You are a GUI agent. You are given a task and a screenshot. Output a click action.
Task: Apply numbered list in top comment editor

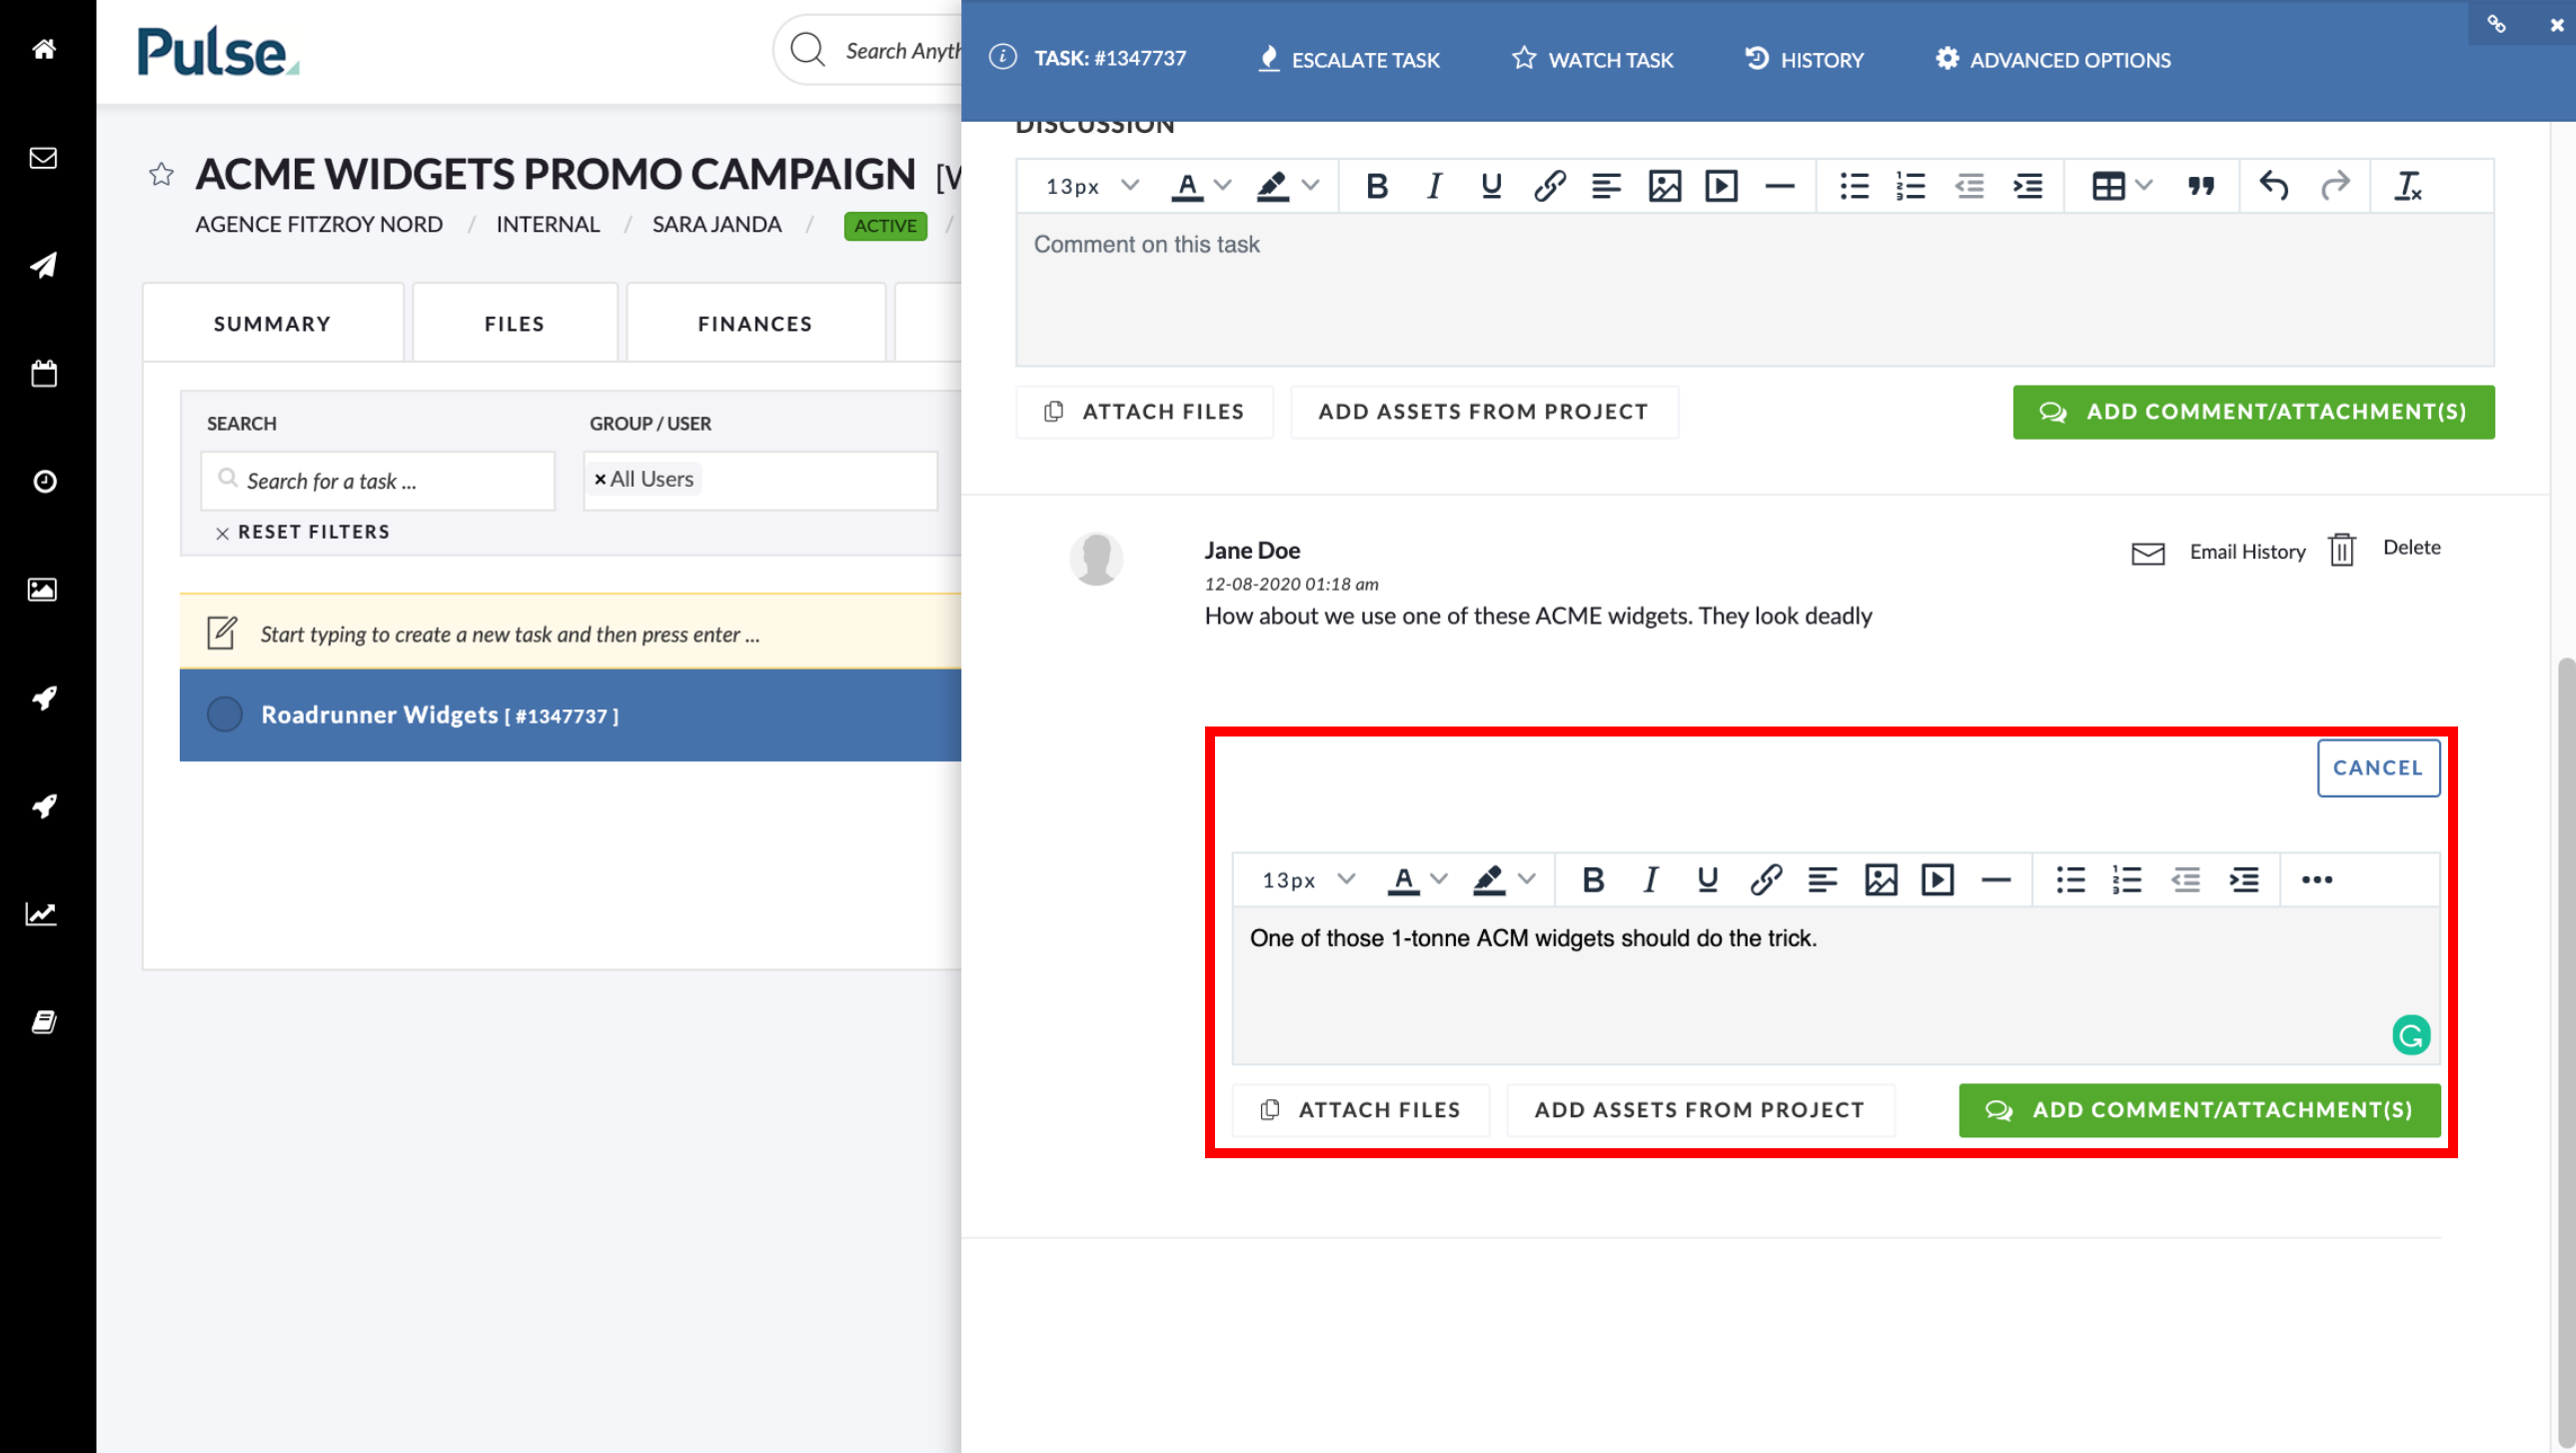pos(1911,186)
